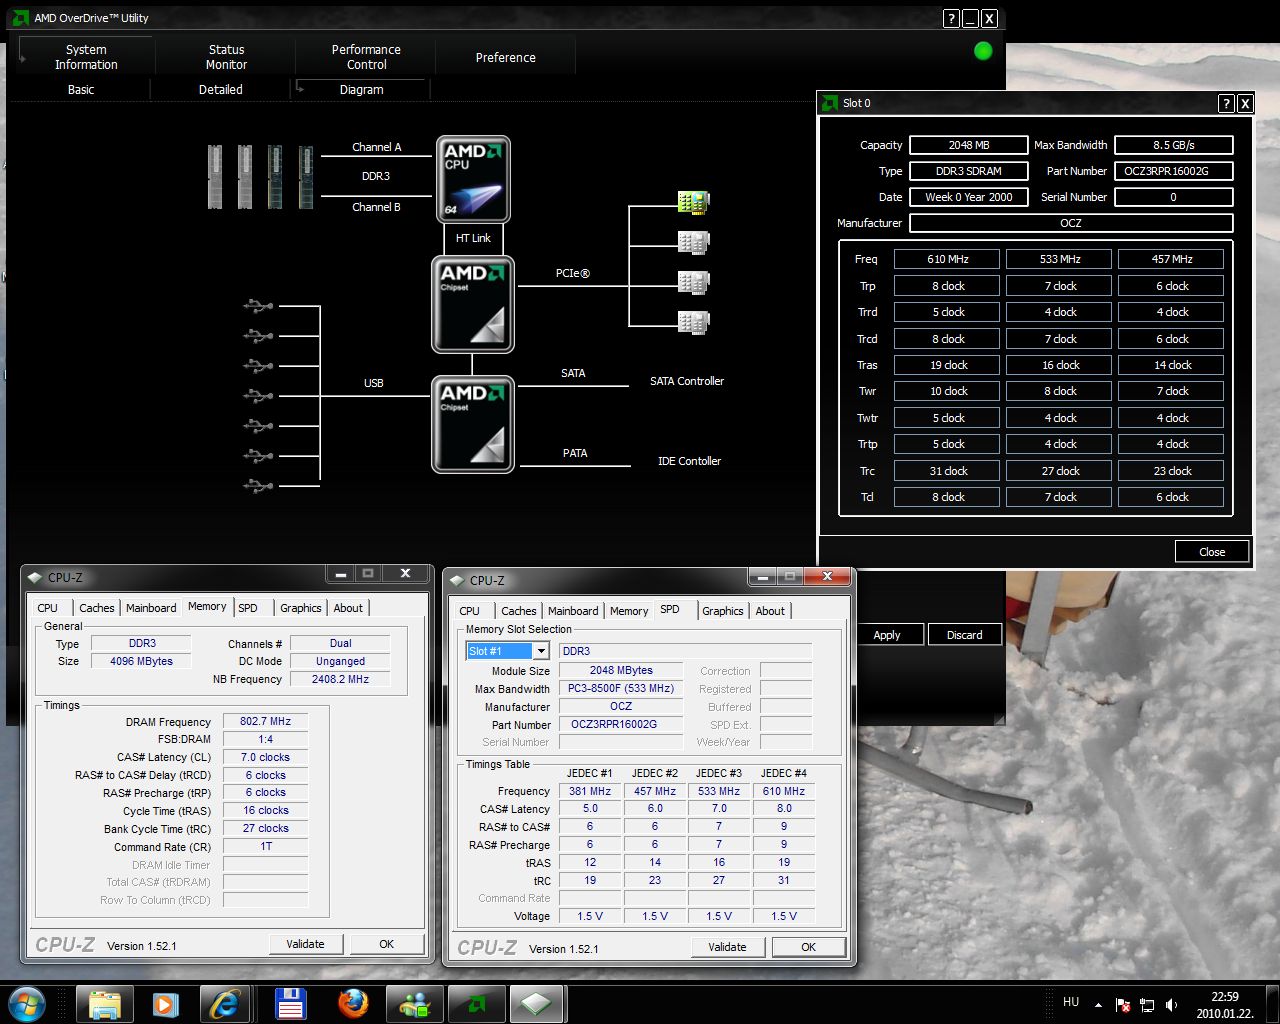Open System Information tab in OverDrive
The height and width of the screenshot is (1024, 1280).
[86, 57]
